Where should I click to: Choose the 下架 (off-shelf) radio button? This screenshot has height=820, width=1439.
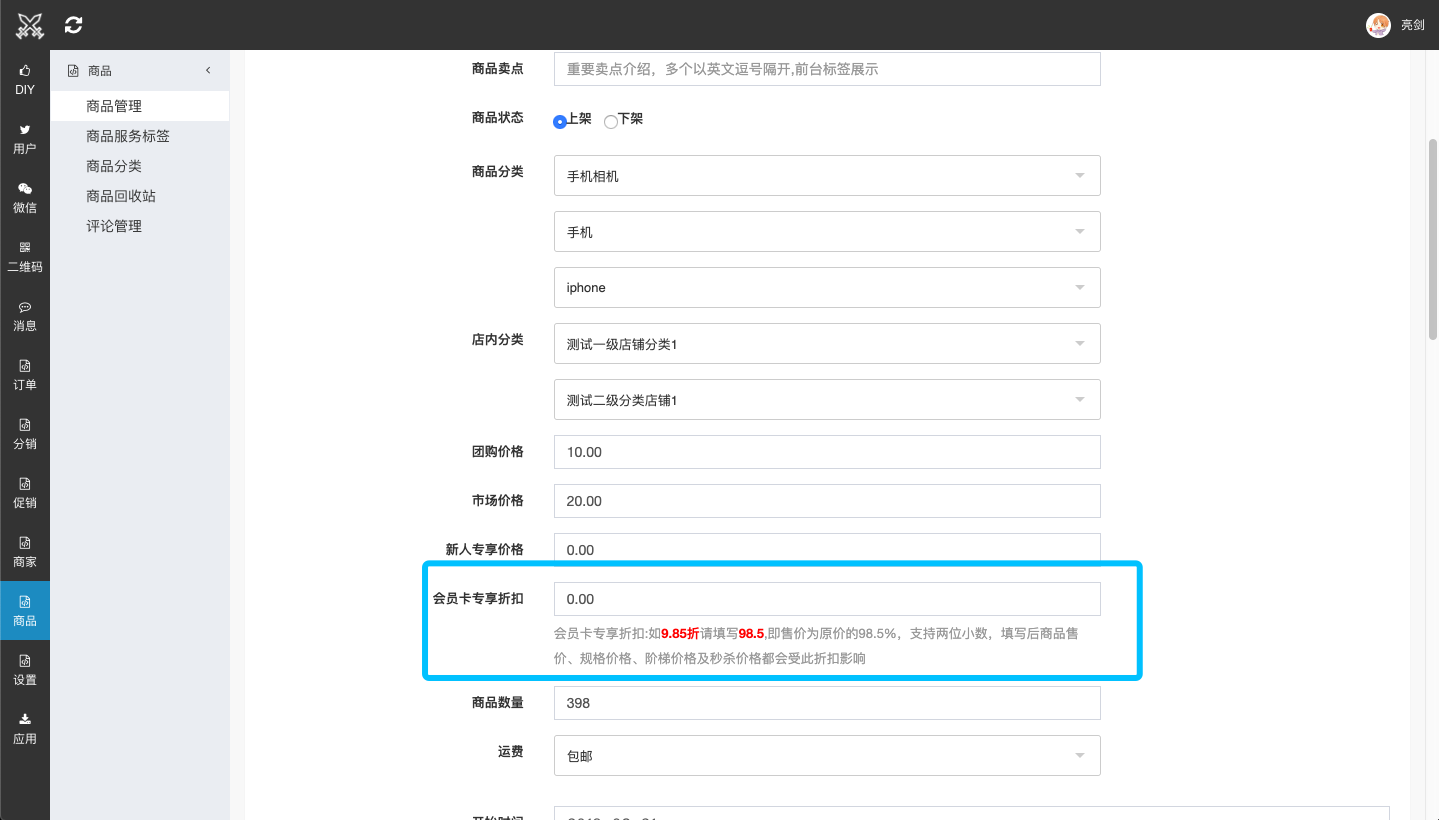click(611, 120)
